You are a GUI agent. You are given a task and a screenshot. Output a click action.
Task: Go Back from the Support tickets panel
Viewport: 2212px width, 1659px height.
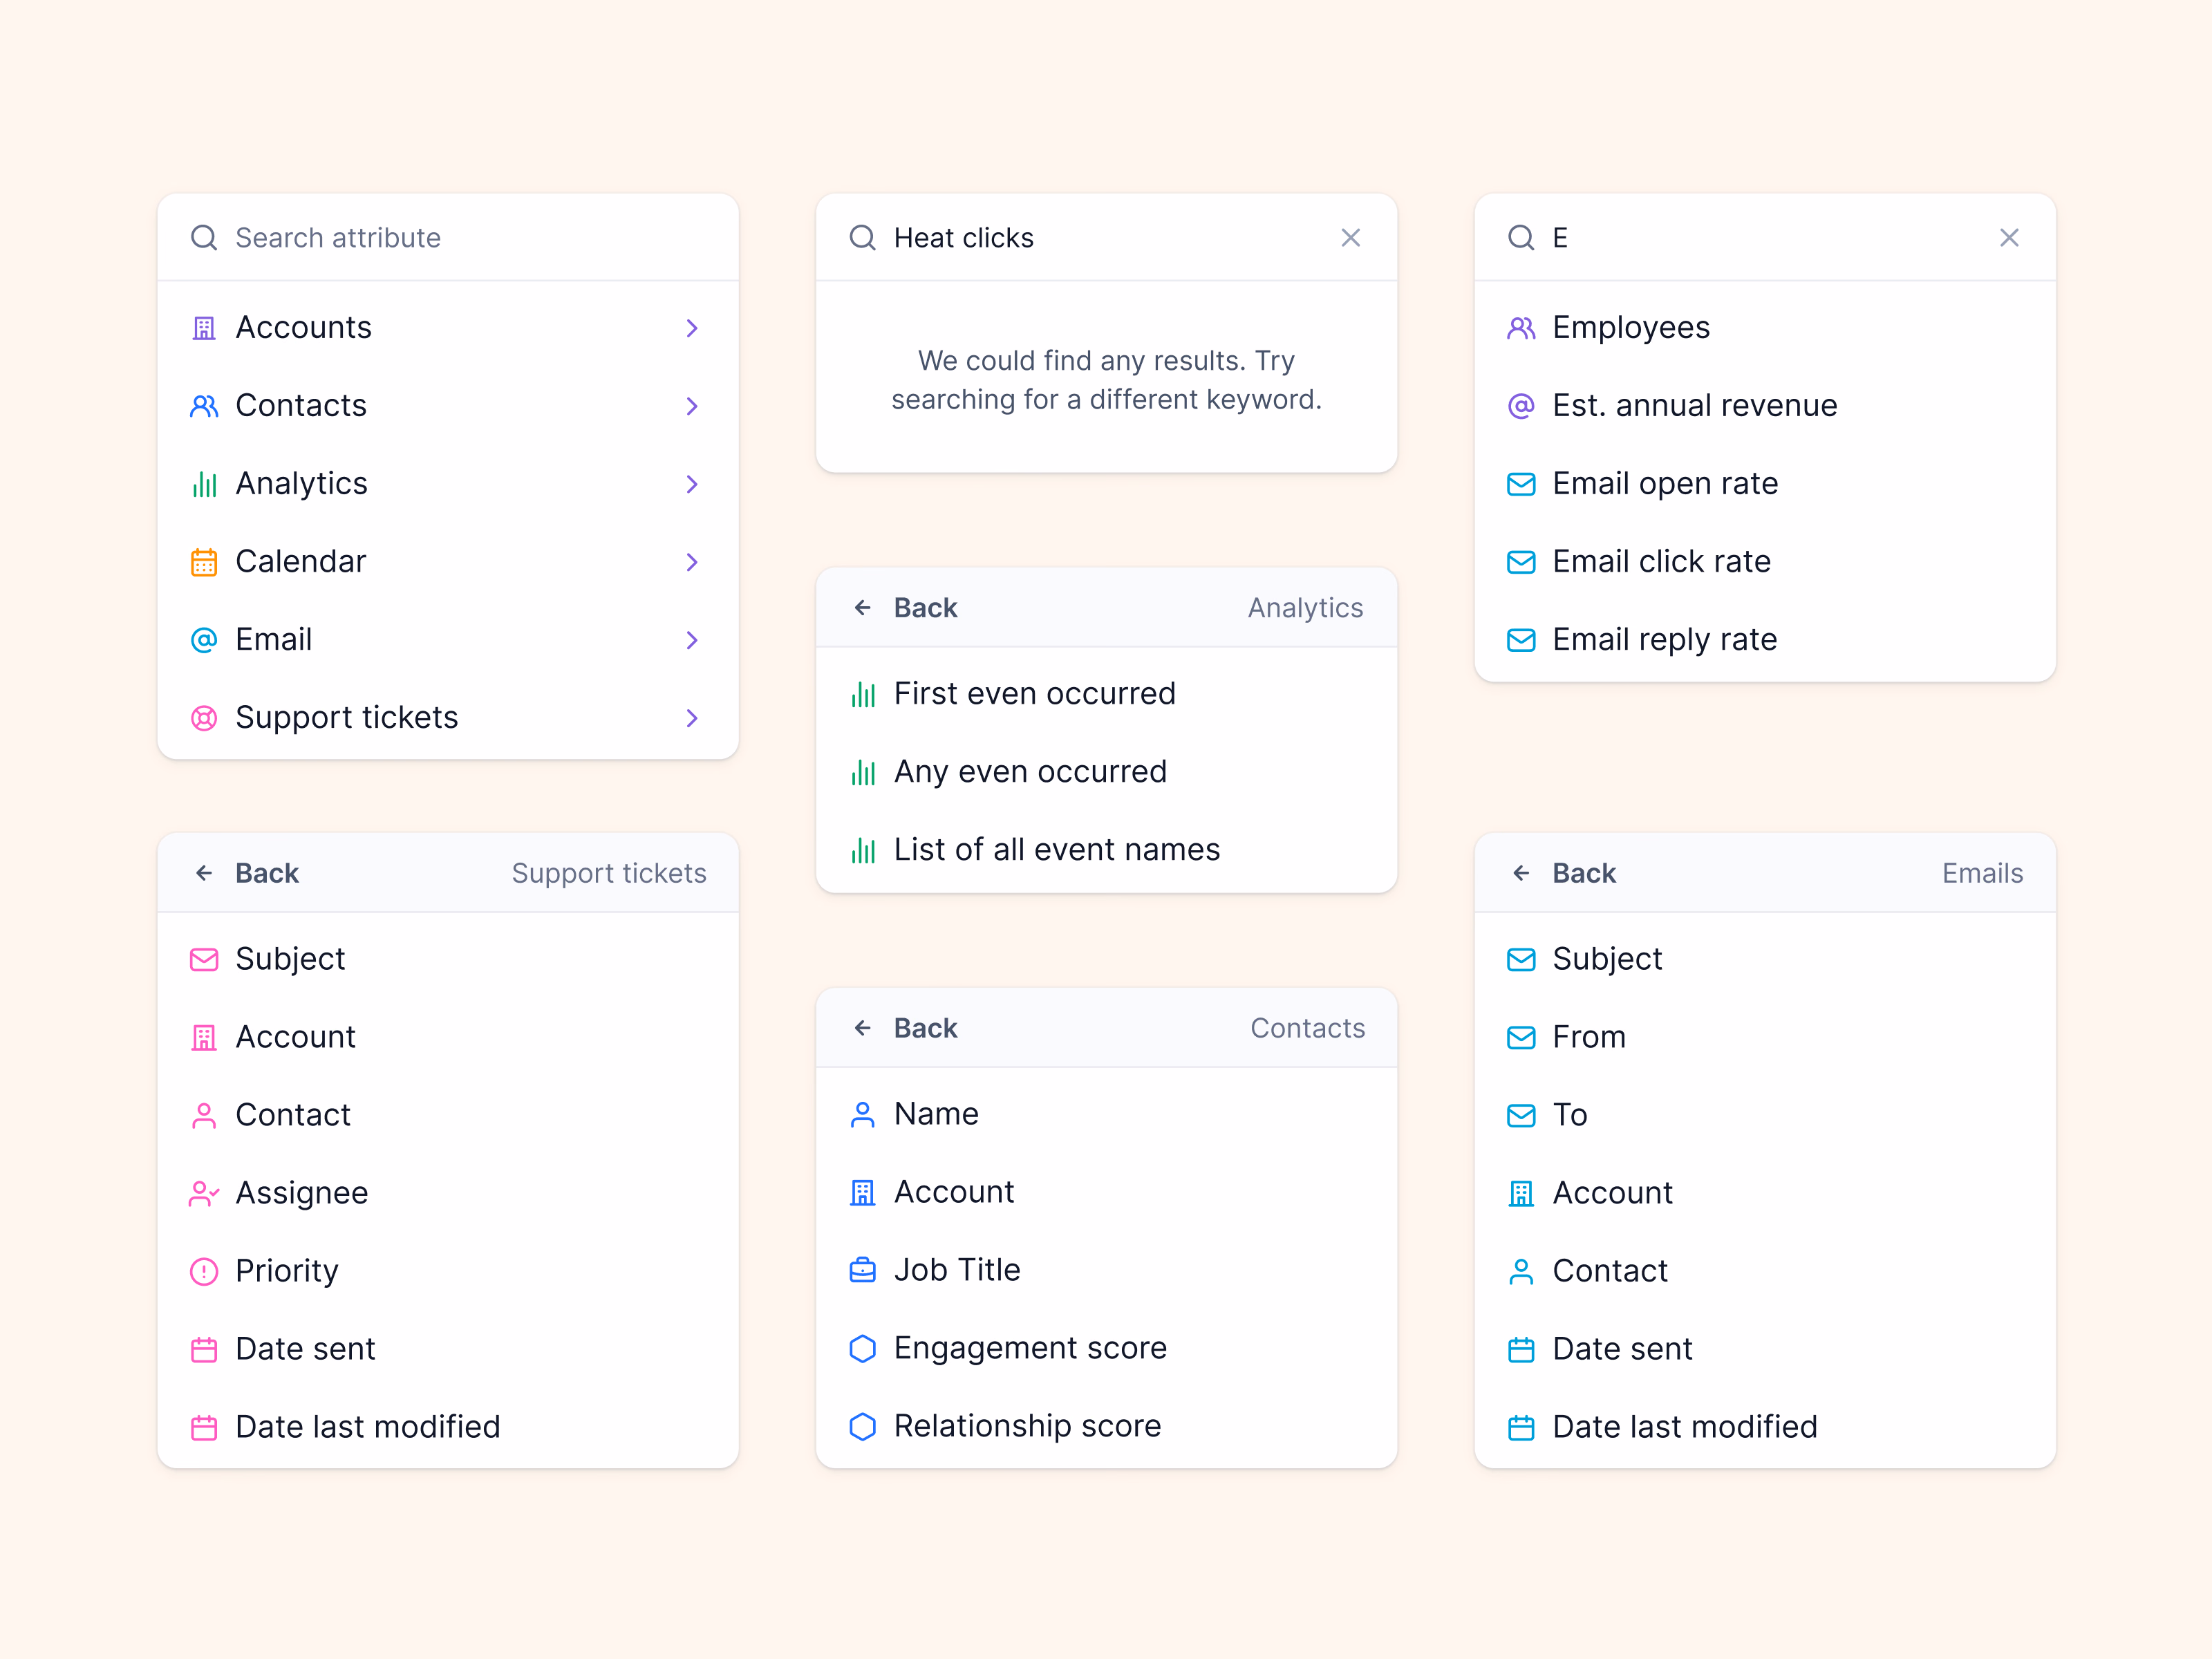pos(246,874)
